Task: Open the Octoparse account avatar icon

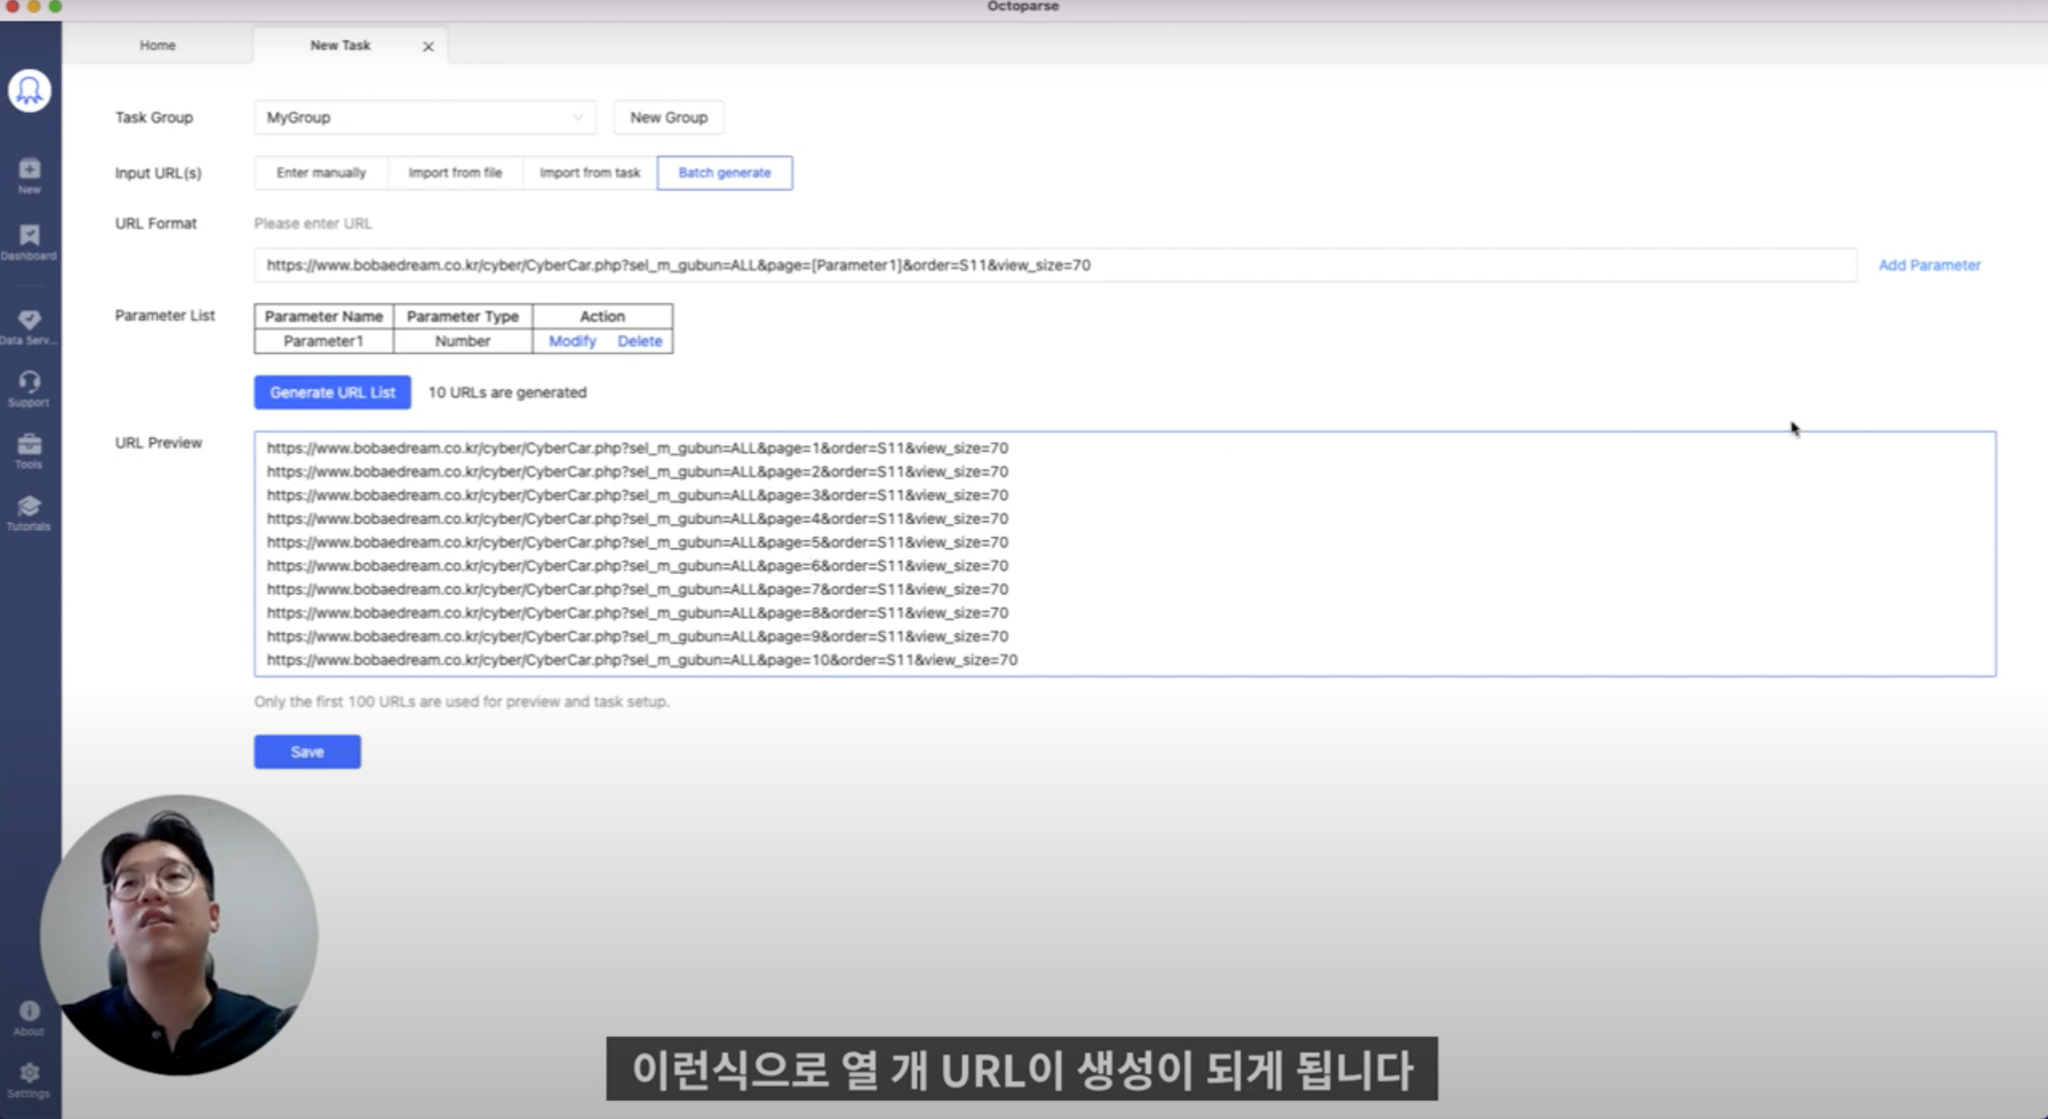Action: point(30,91)
